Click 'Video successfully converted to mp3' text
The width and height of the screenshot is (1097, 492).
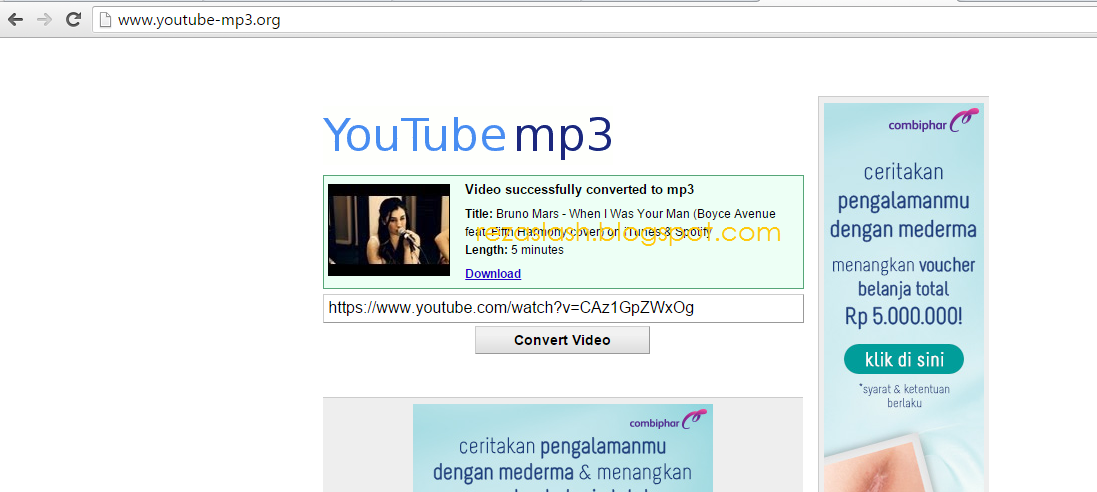coord(579,190)
